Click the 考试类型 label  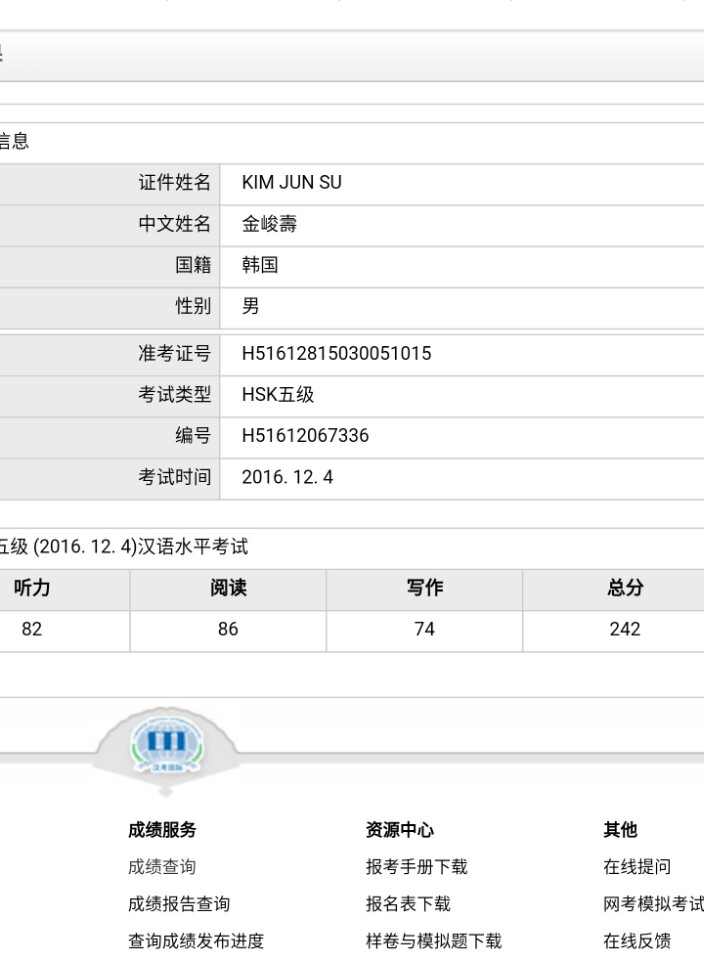(x=174, y=394)
